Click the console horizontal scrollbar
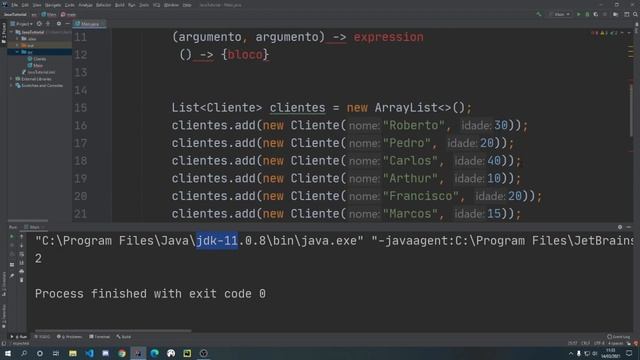Screen dimensions: 640x360 pyautogui.click(x=113, y=331)
